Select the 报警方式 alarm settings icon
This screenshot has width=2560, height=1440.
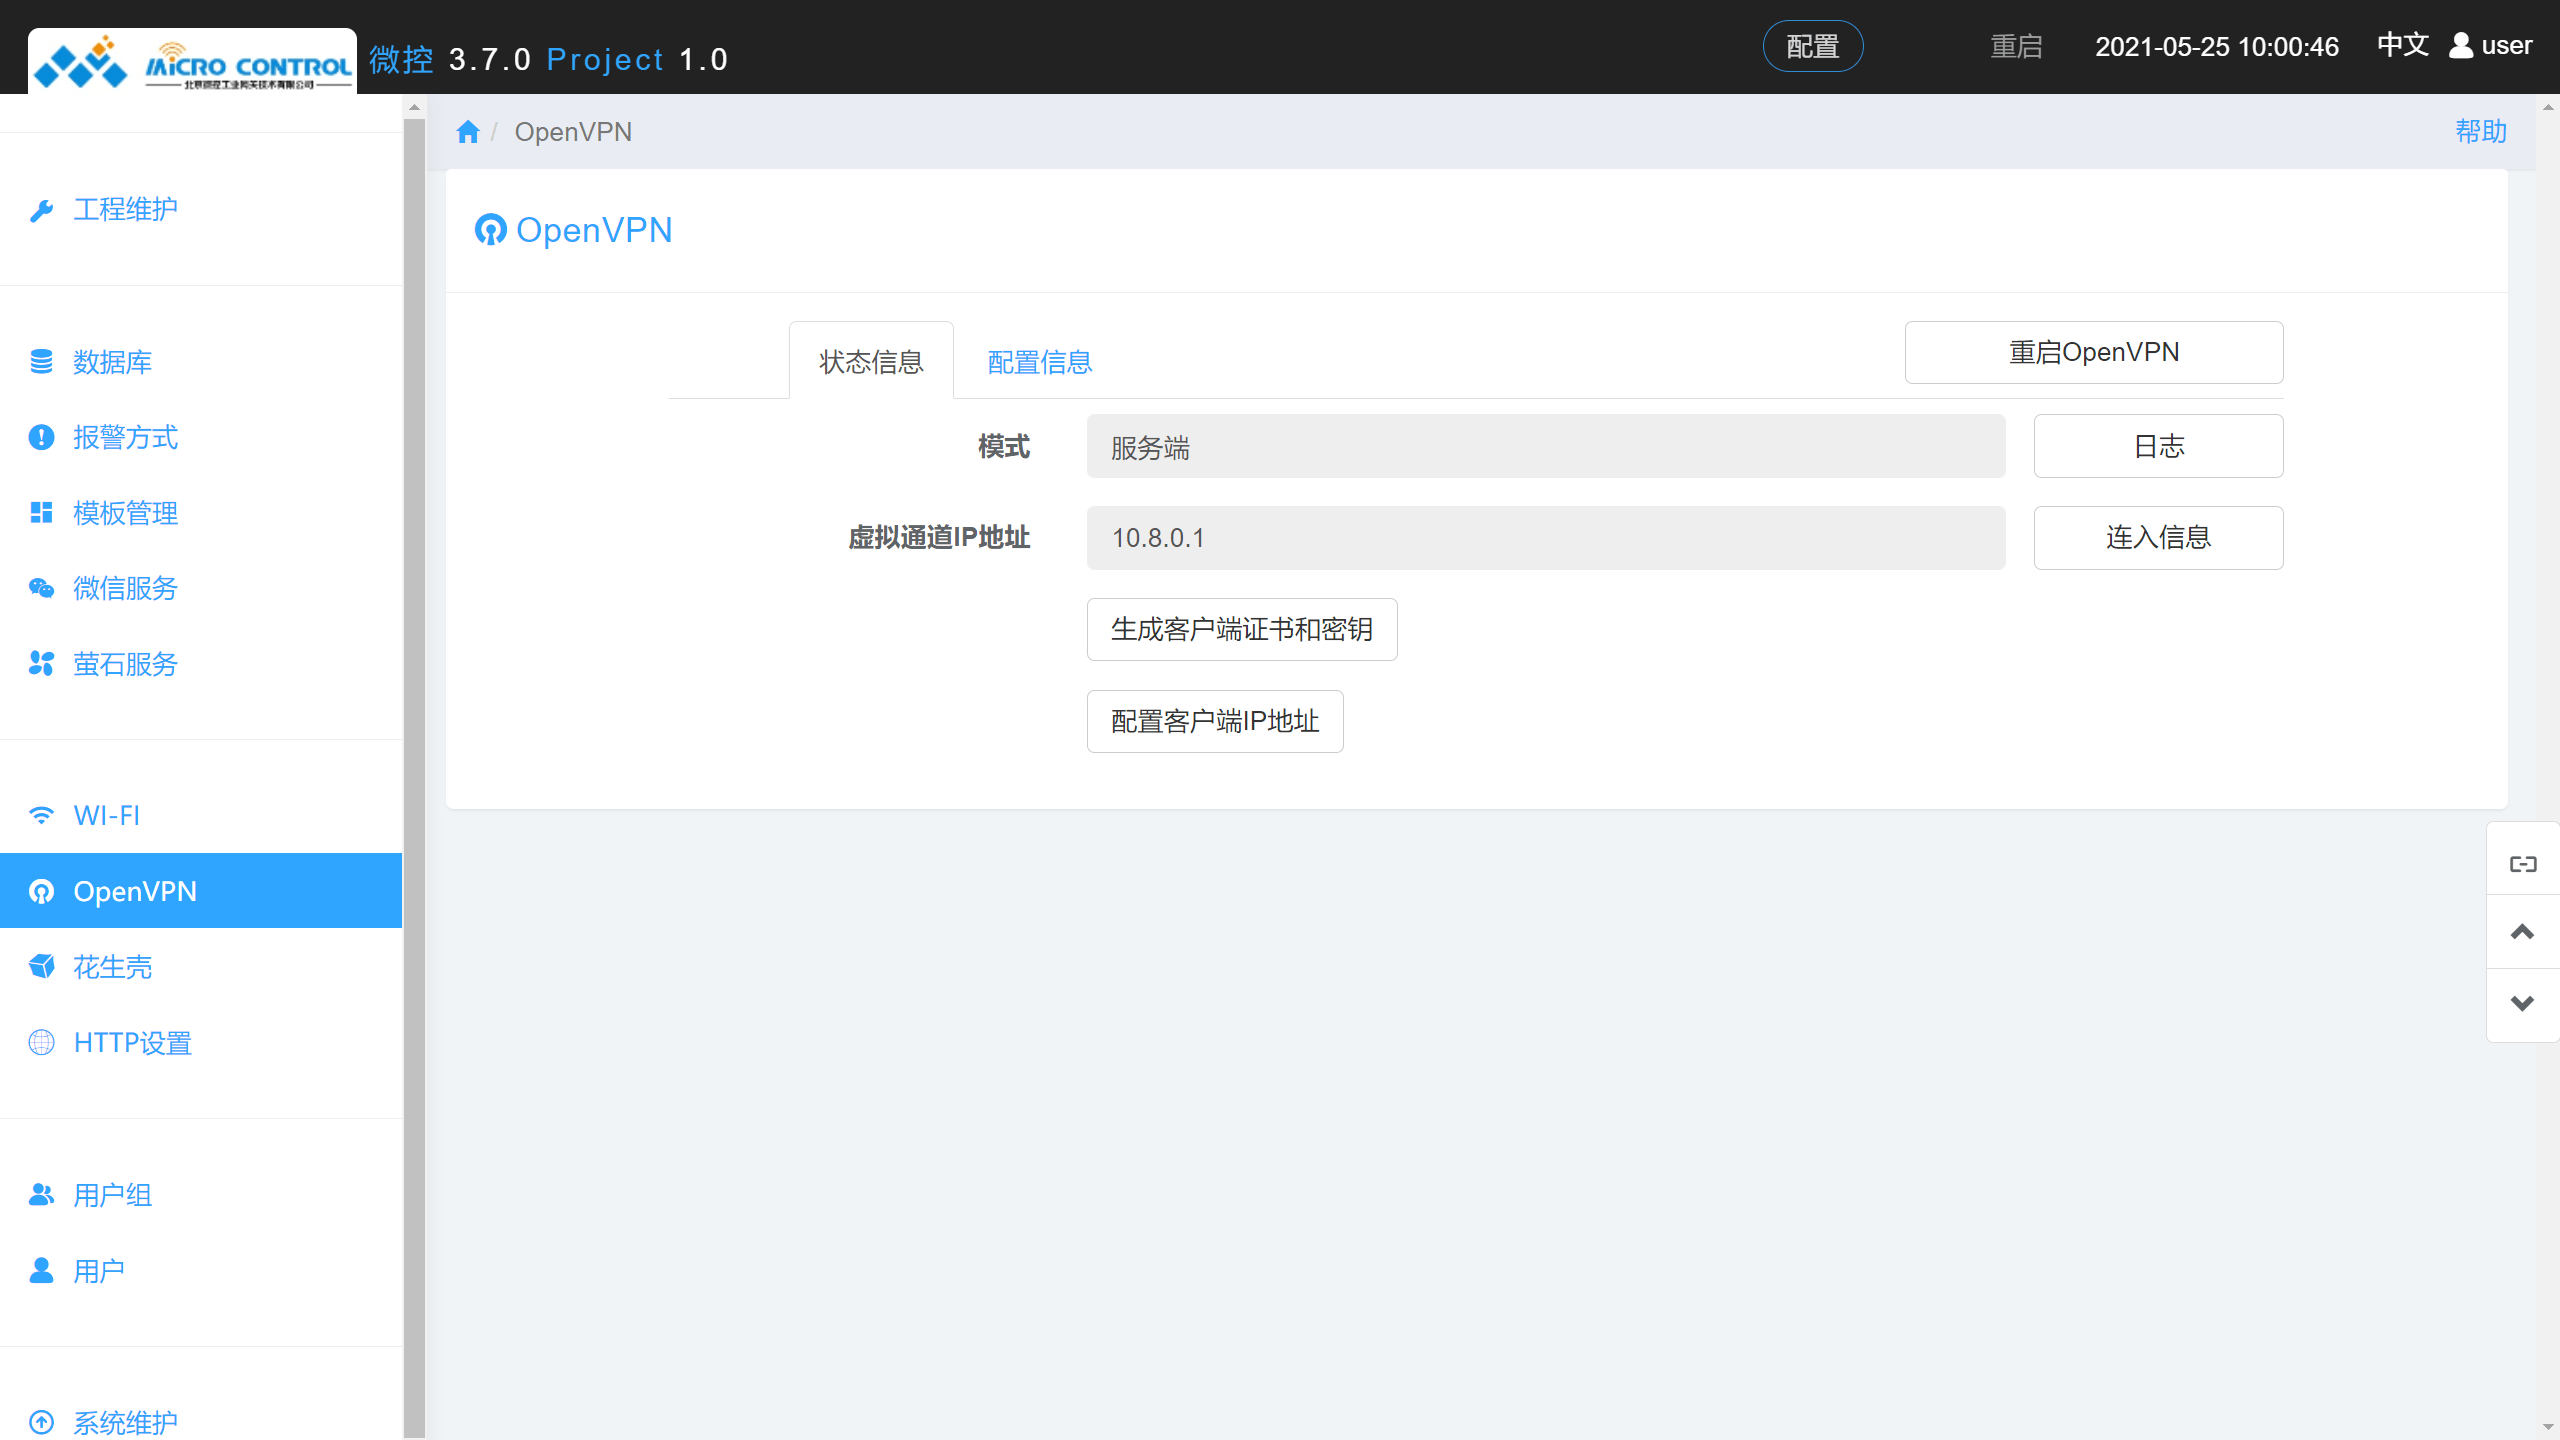(x=41, y=438)
